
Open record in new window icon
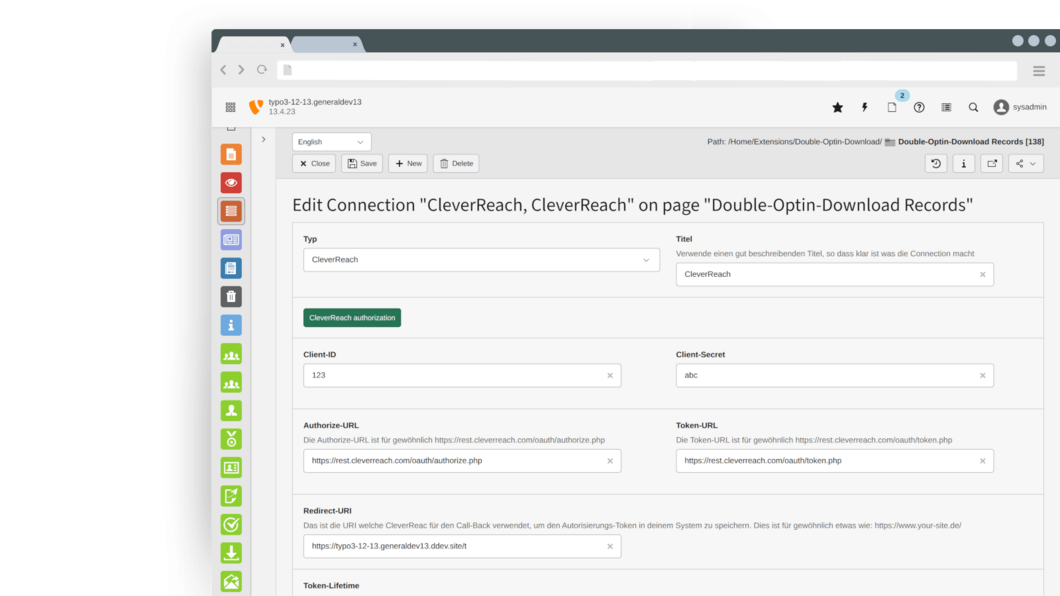pyautogui.click(x=991, y=163)
